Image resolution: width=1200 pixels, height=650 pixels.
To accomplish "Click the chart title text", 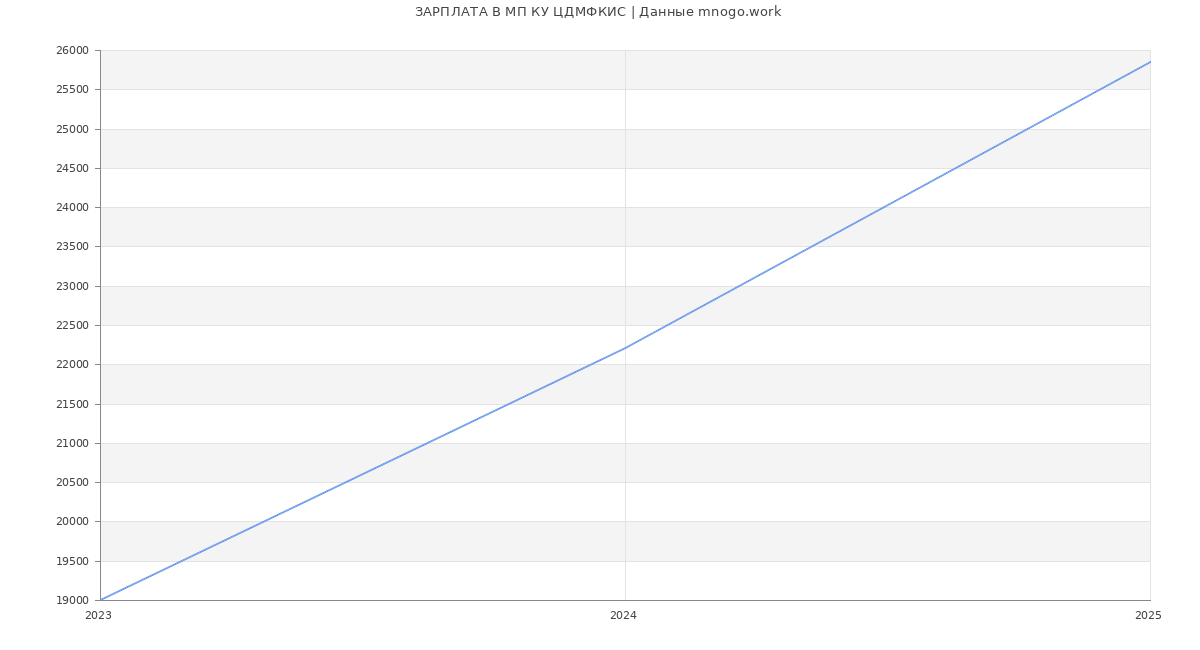I will 598,12.
